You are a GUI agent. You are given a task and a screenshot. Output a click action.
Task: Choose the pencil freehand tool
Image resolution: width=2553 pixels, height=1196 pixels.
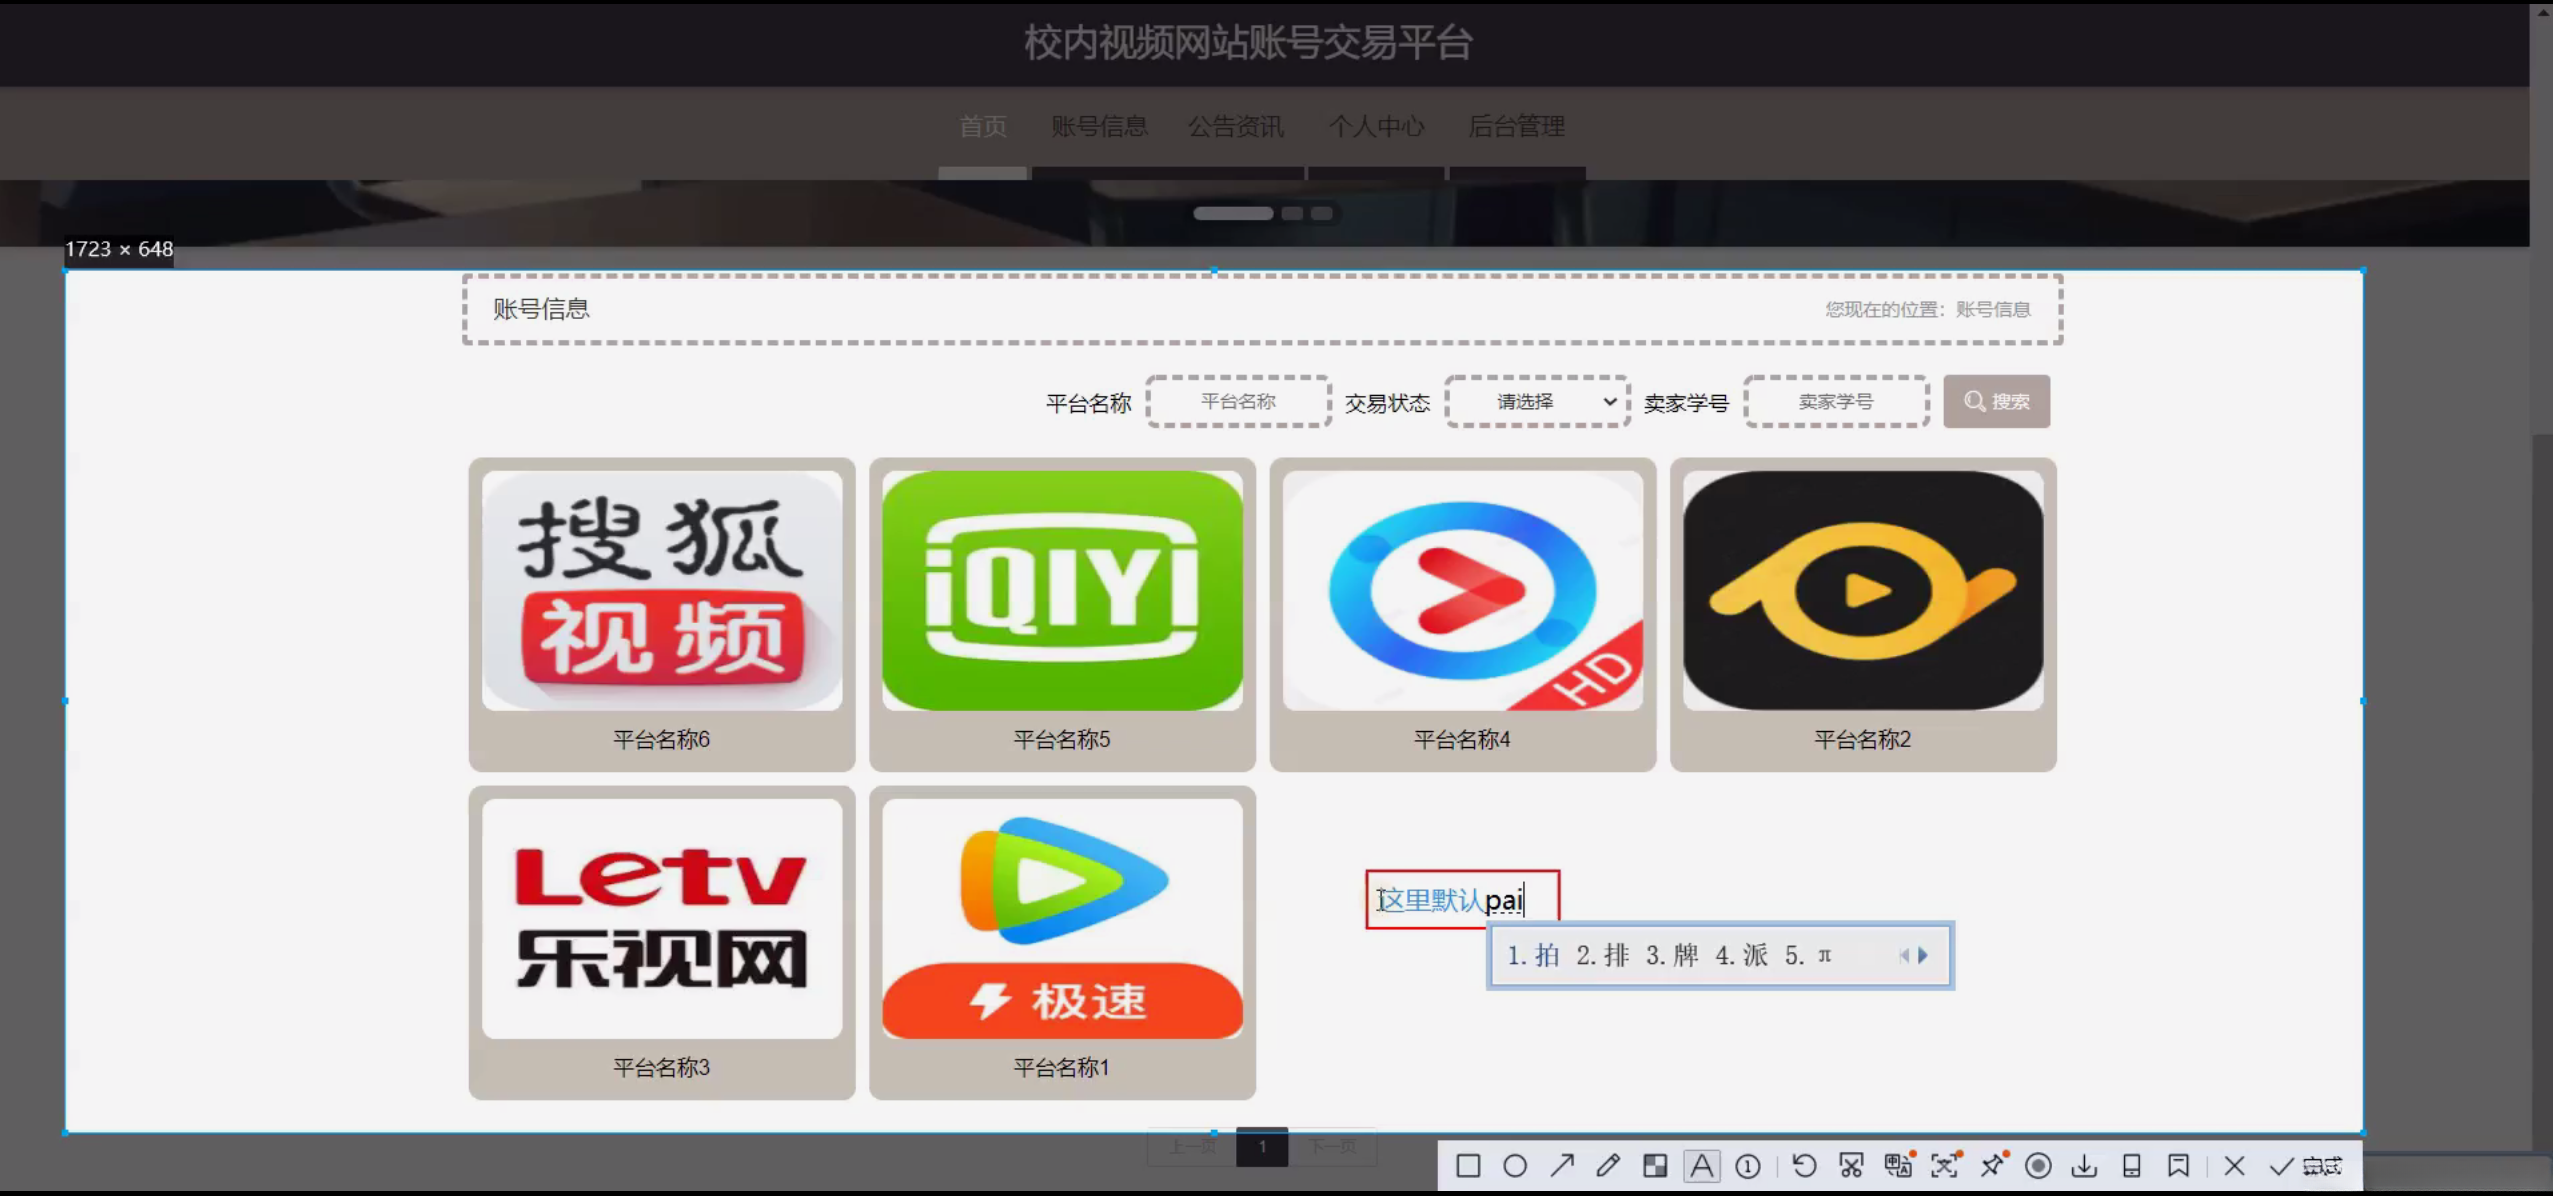(1608, 1166)
